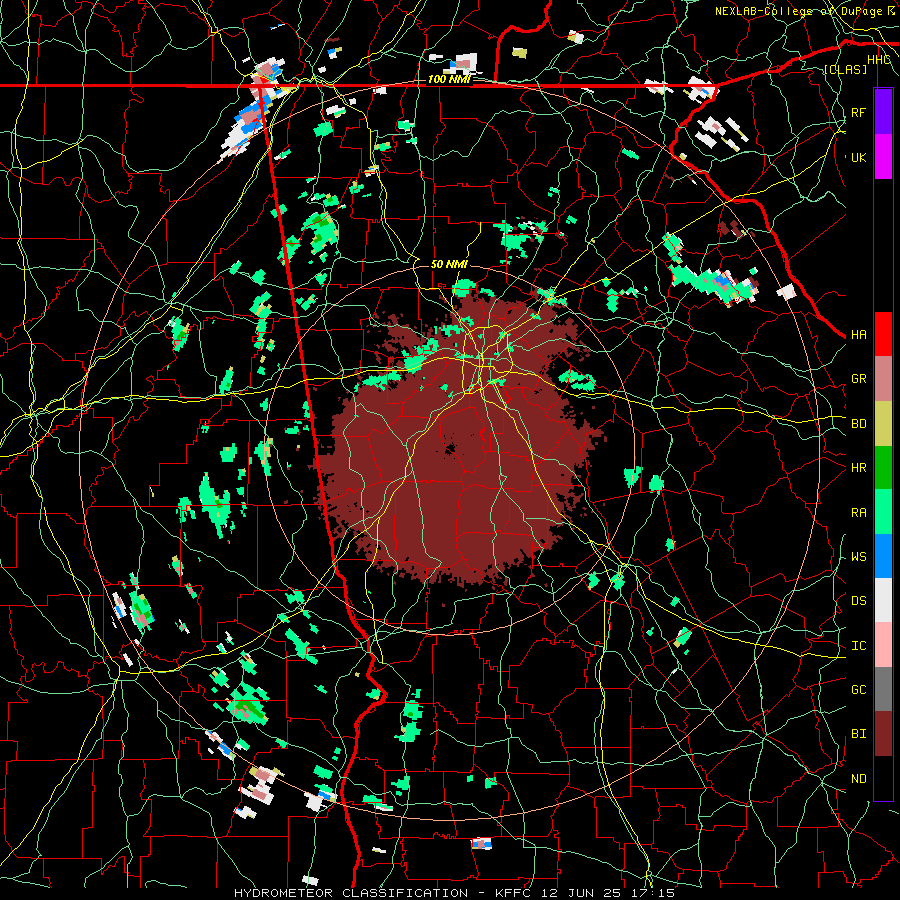Click the [CLAS] units label
Image resolution: width=900 pixels, height=900 pixels.
point(845,69)
